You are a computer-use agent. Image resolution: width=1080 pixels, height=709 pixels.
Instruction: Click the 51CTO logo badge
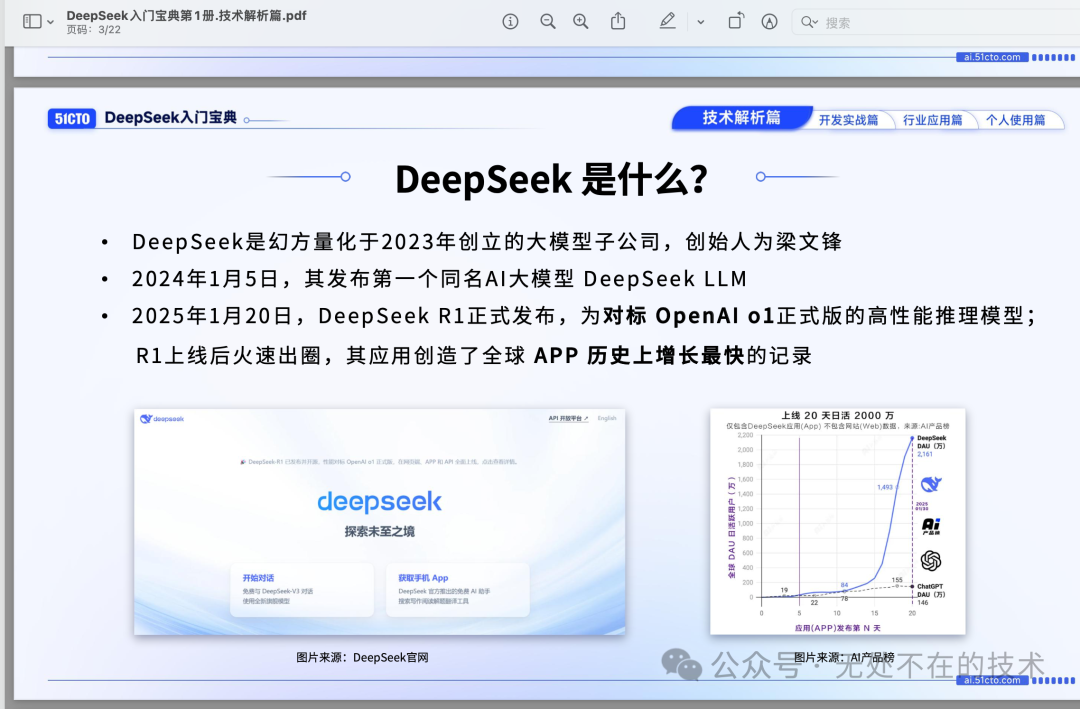point(72,119)
